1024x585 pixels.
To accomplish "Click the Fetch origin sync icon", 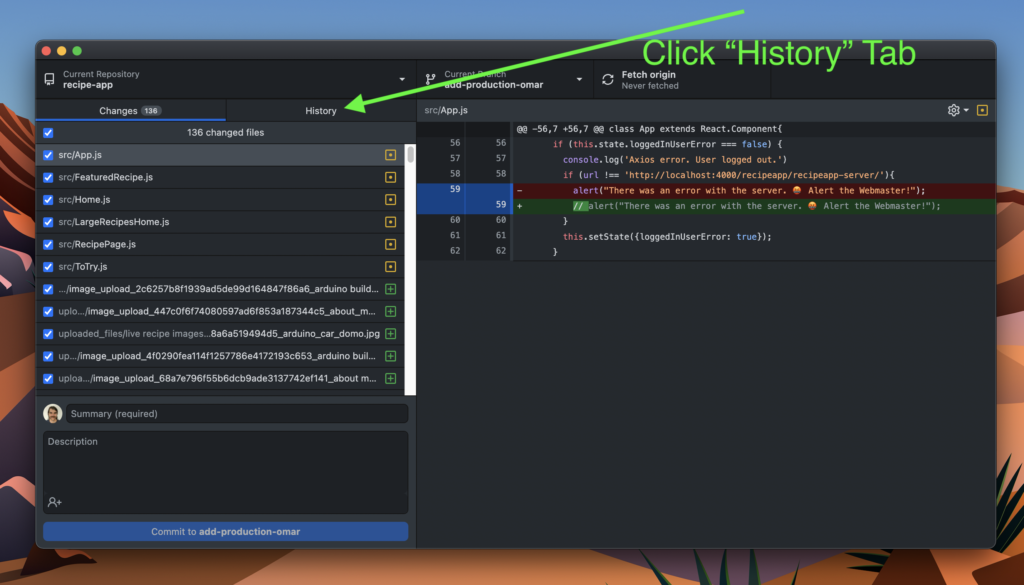I will click(x=608, y=79).
